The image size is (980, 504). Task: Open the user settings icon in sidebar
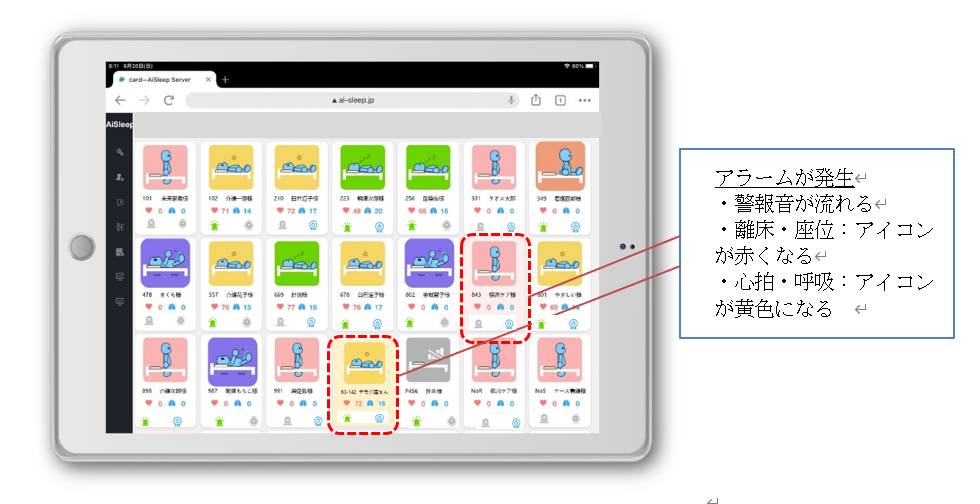point(120,177)
